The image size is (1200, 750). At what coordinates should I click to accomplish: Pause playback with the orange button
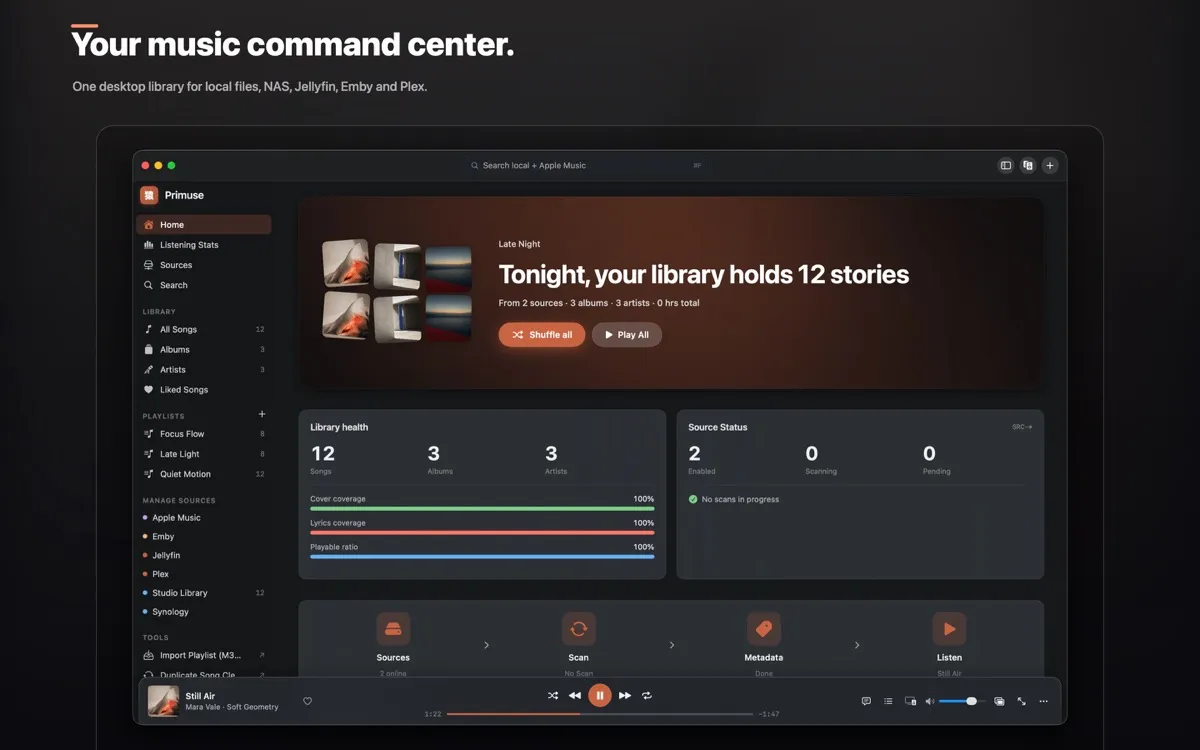tap(600, 695)
